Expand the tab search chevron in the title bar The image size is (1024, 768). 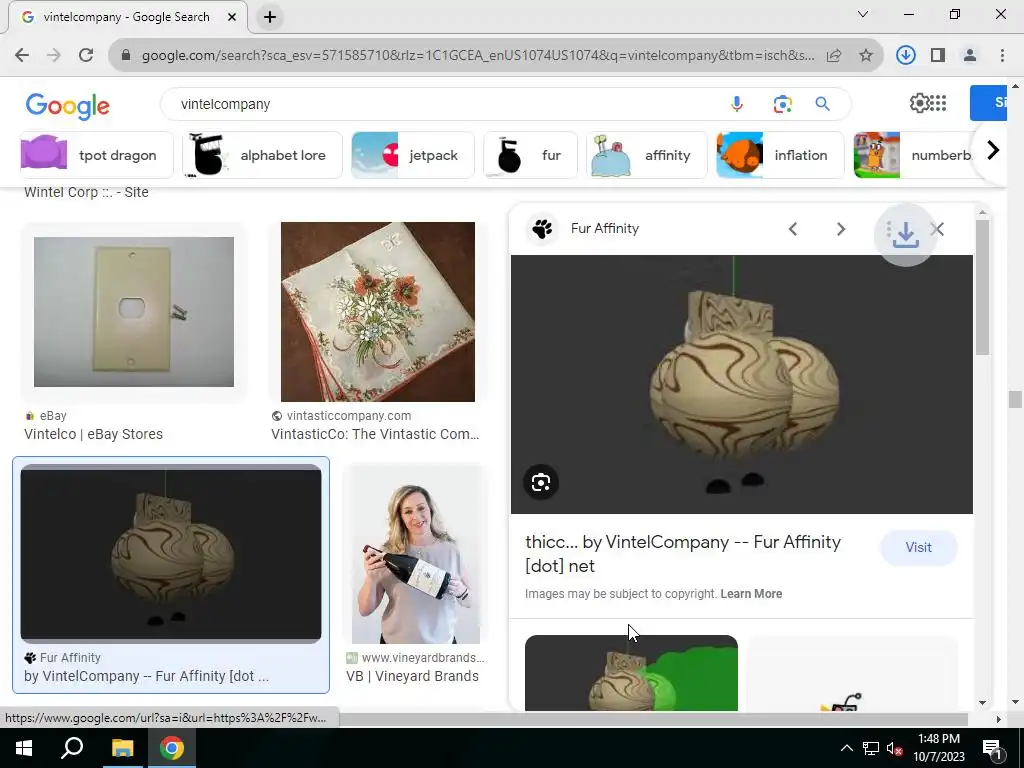(863, 14)
